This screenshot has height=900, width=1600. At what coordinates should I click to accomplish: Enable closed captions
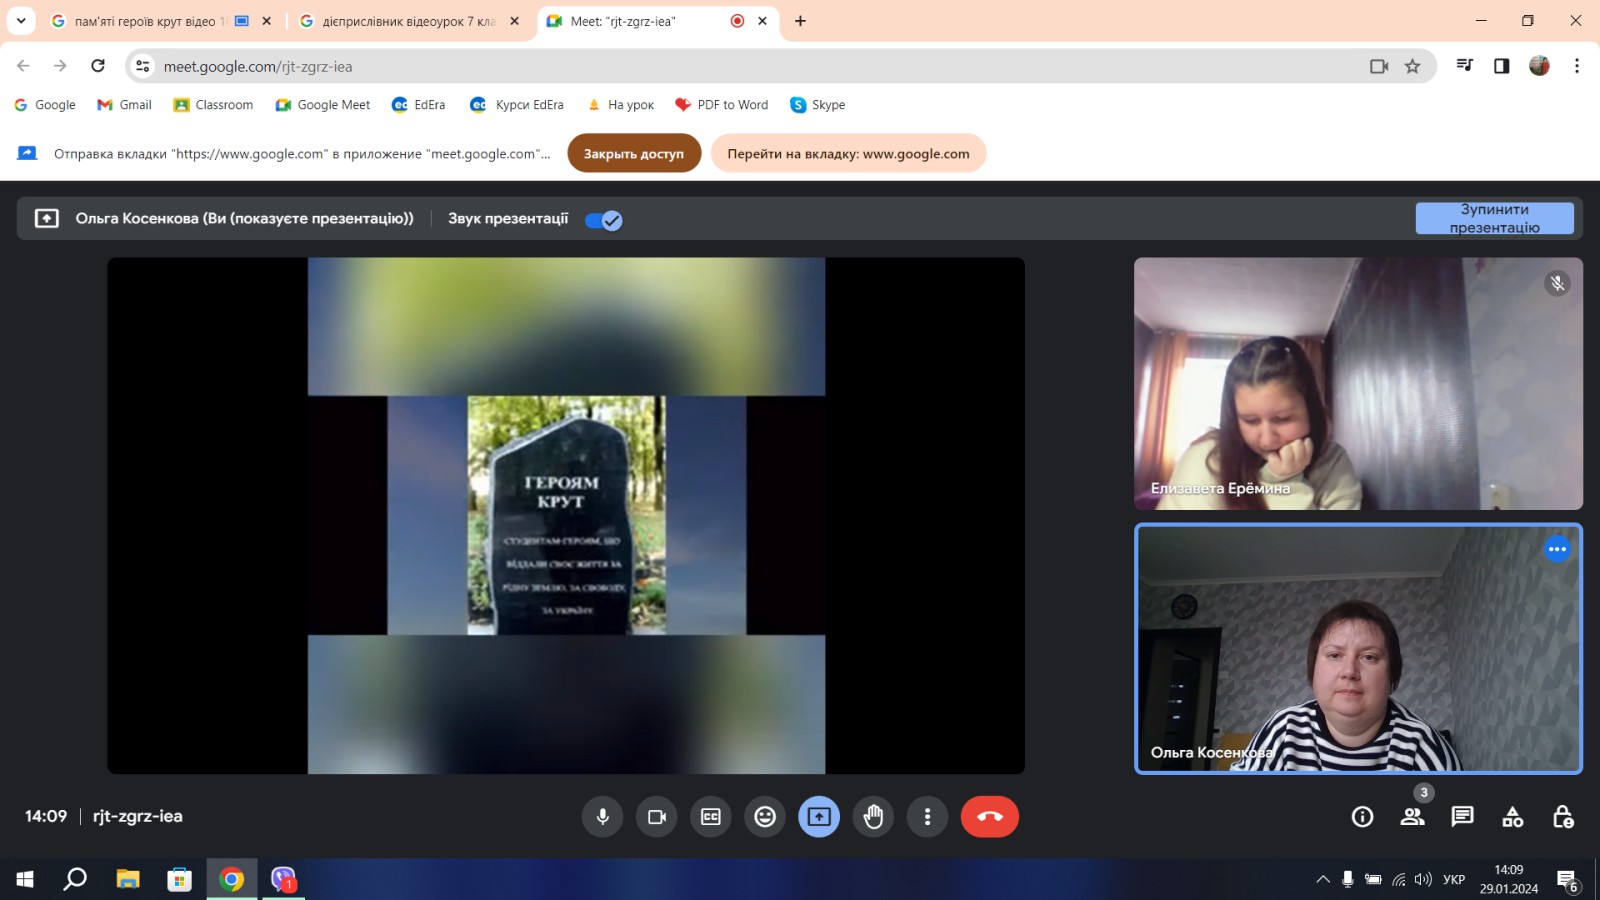(x=710, y=817)
